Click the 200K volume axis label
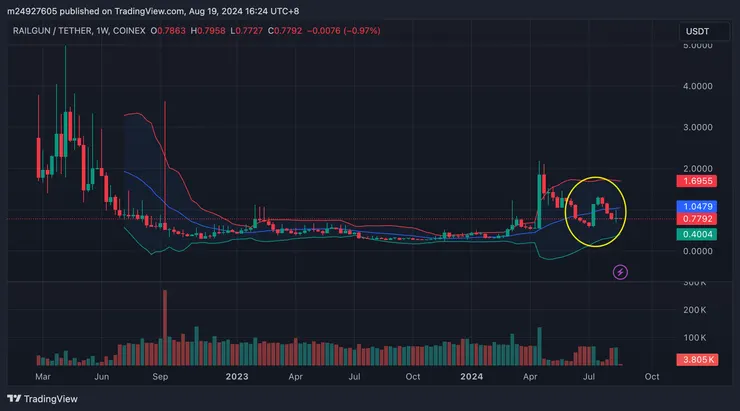Image resolution: width=740 pixels, height=411 pixels. 695,310
